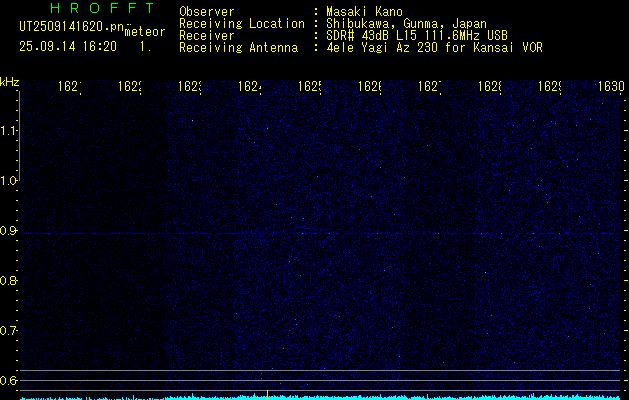Click the Receiving Antenna label
The image size is (629, 400).
pos(239,48)
